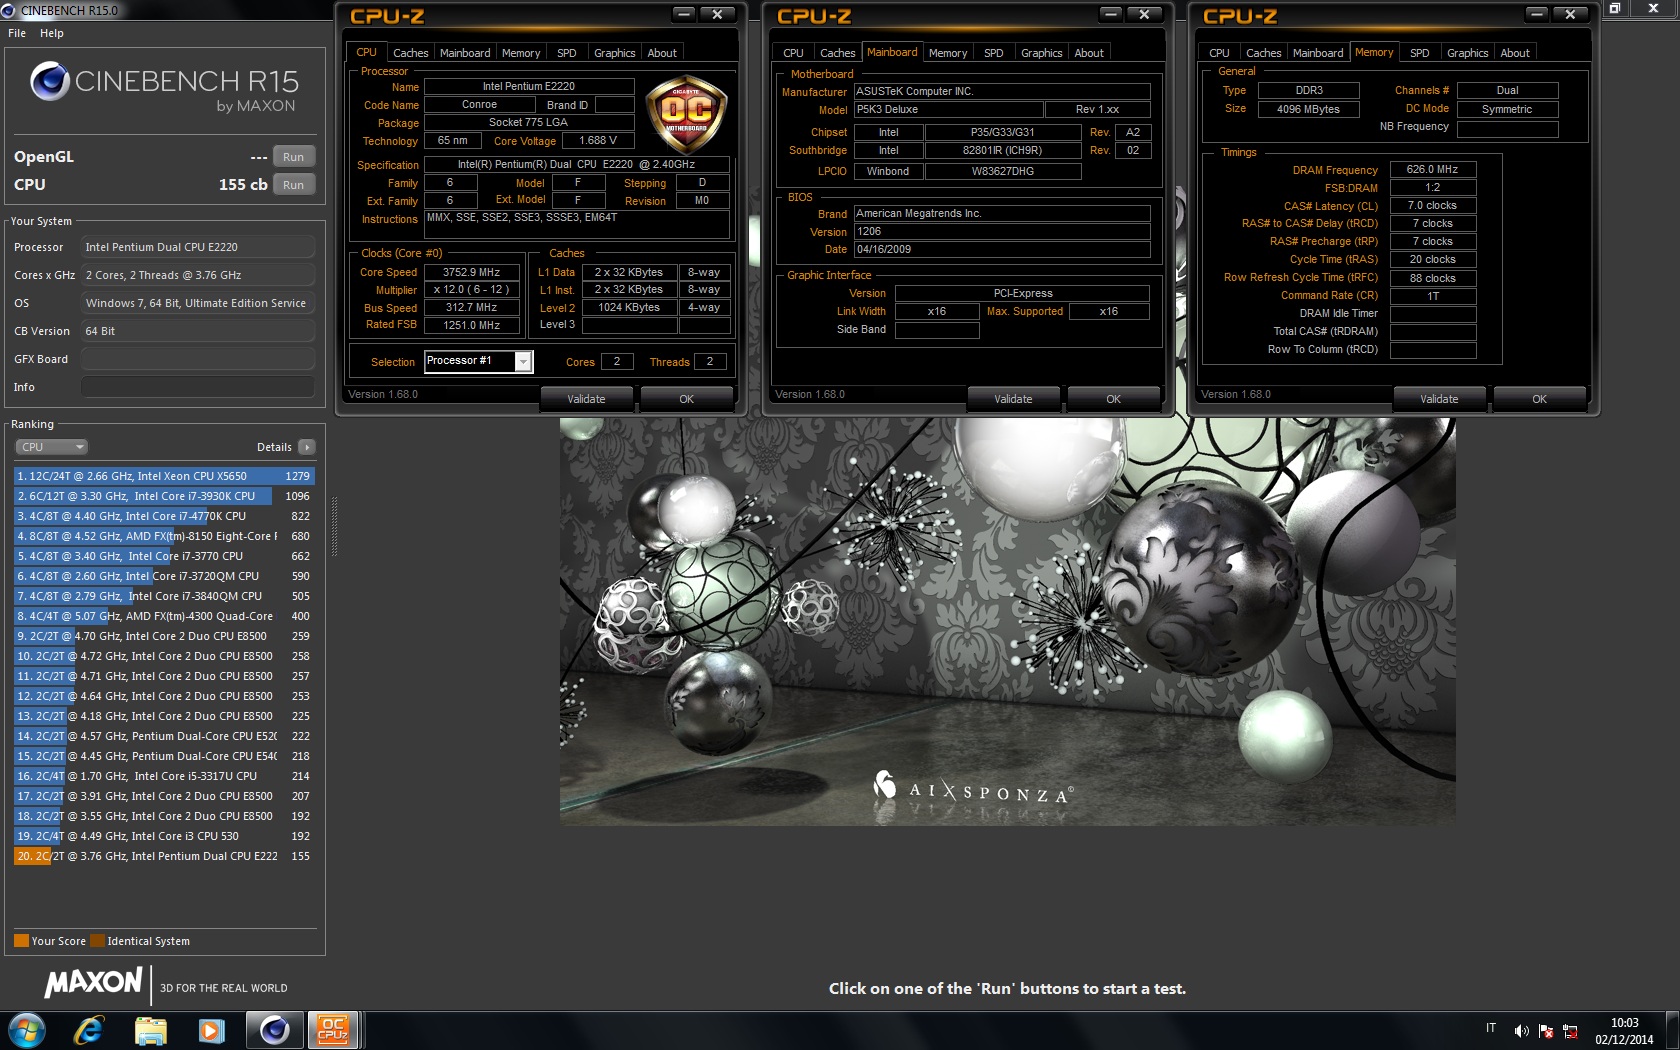Click the network tray icon
This screenshot has width=1680, height=1050.
(x=1570, y=1031)
